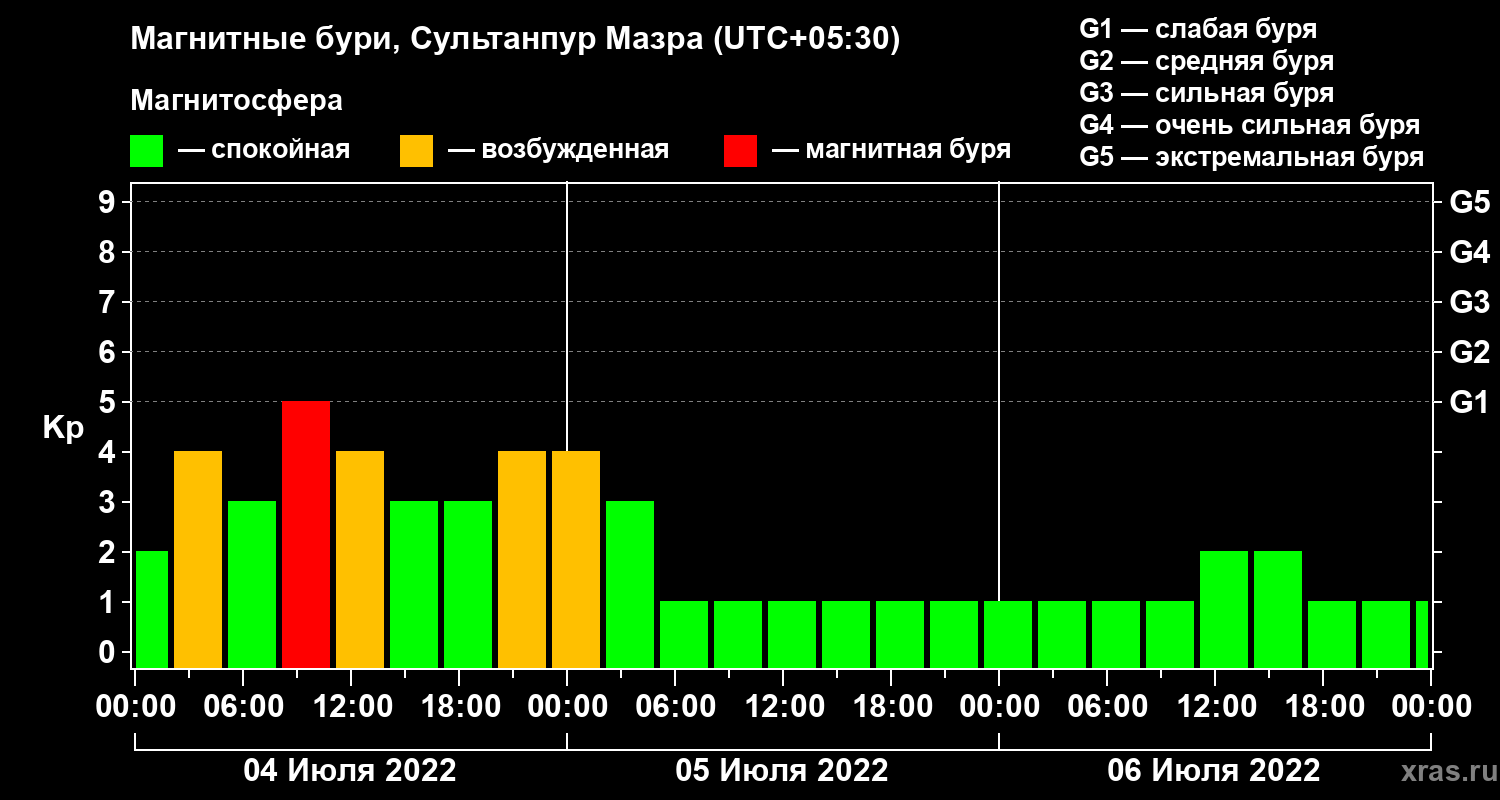Click the green Kp 2 bar ending 18:00 on 06 Июля

coord(1278,609)
